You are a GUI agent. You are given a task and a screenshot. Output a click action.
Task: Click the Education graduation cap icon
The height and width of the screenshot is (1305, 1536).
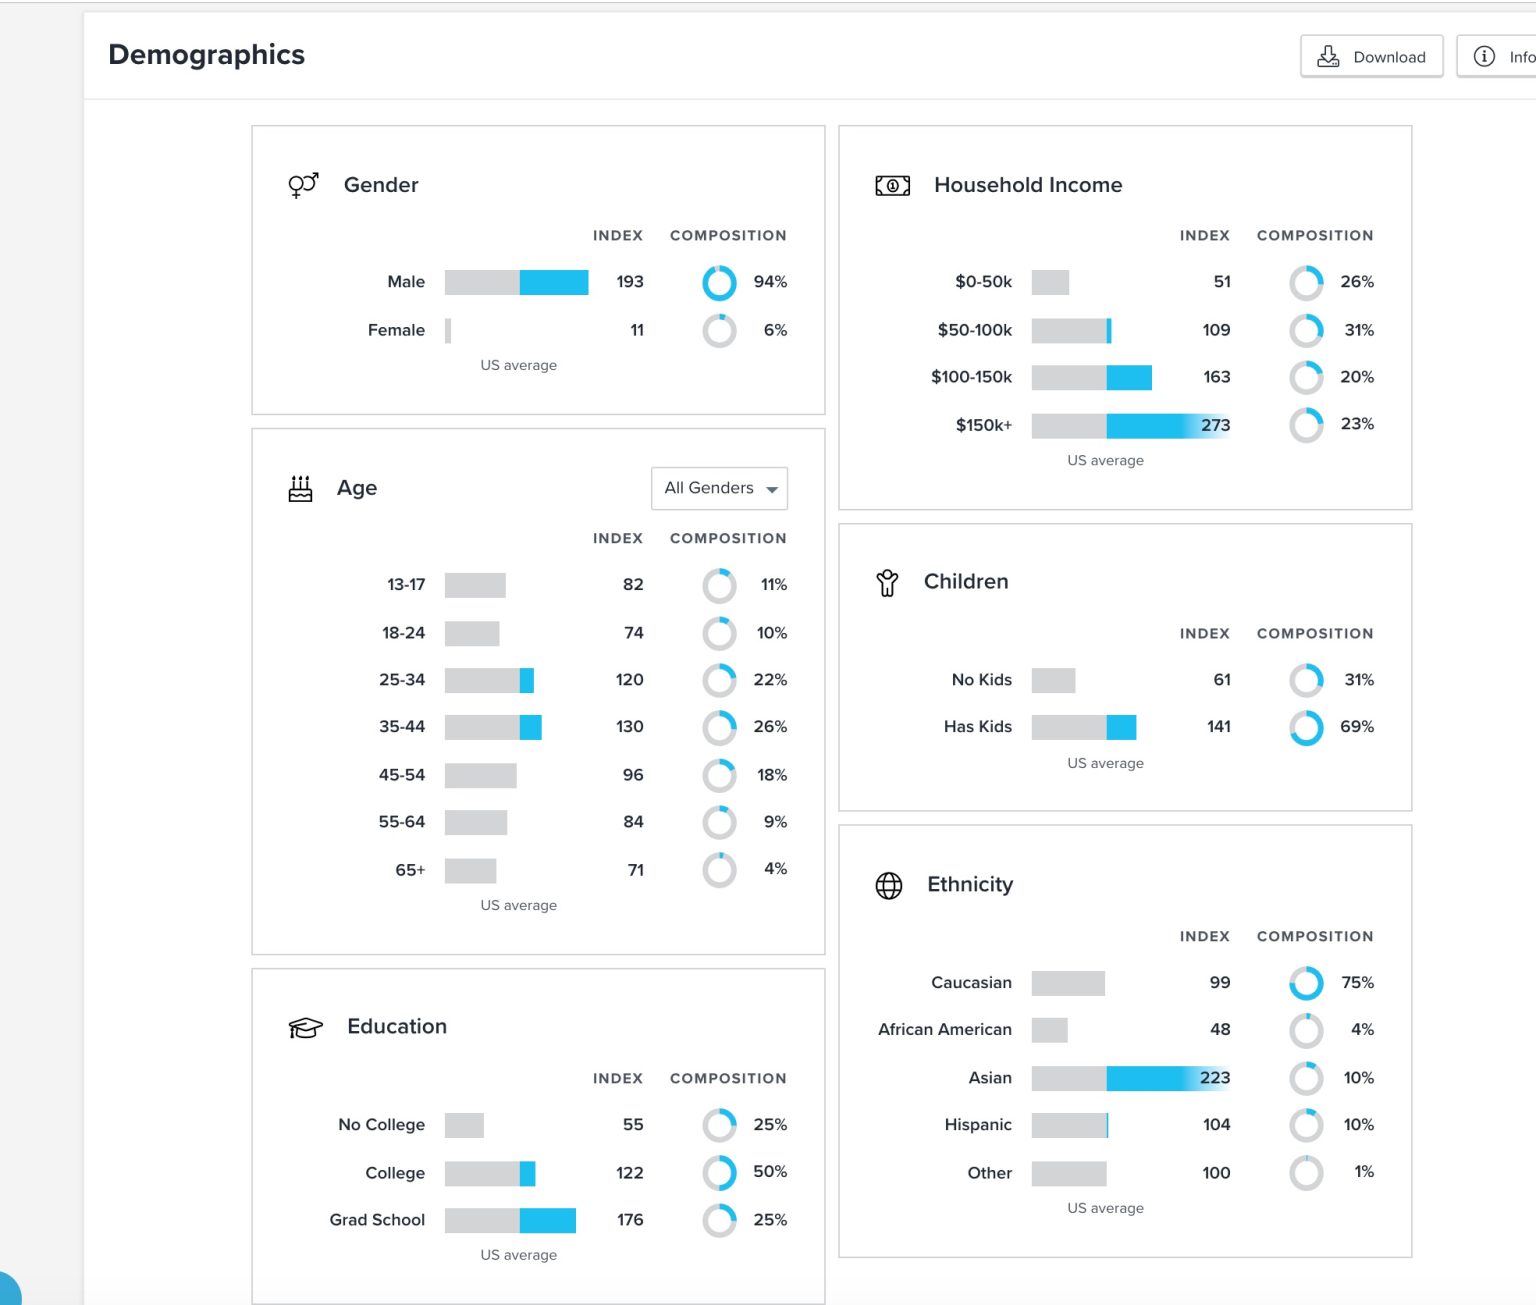coord(305,1027)
